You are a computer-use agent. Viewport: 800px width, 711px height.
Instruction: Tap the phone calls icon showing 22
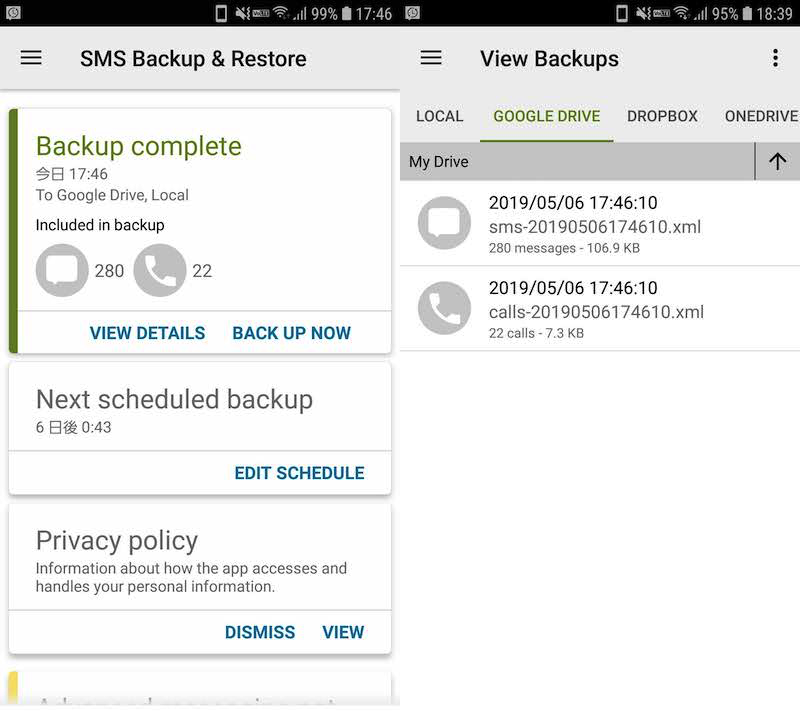pos(160,271)
